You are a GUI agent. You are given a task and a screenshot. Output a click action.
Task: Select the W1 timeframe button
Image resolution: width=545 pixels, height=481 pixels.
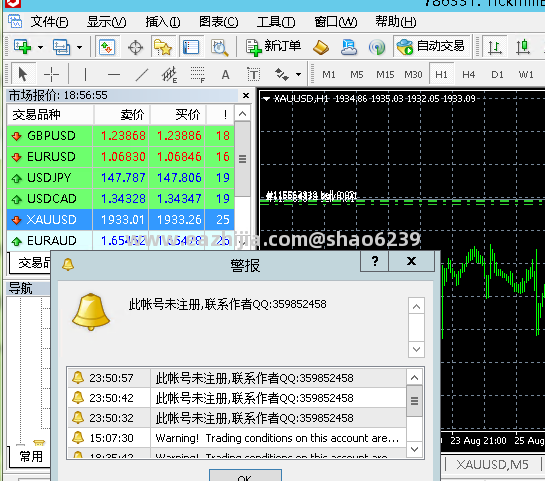[x=526, y=74]
